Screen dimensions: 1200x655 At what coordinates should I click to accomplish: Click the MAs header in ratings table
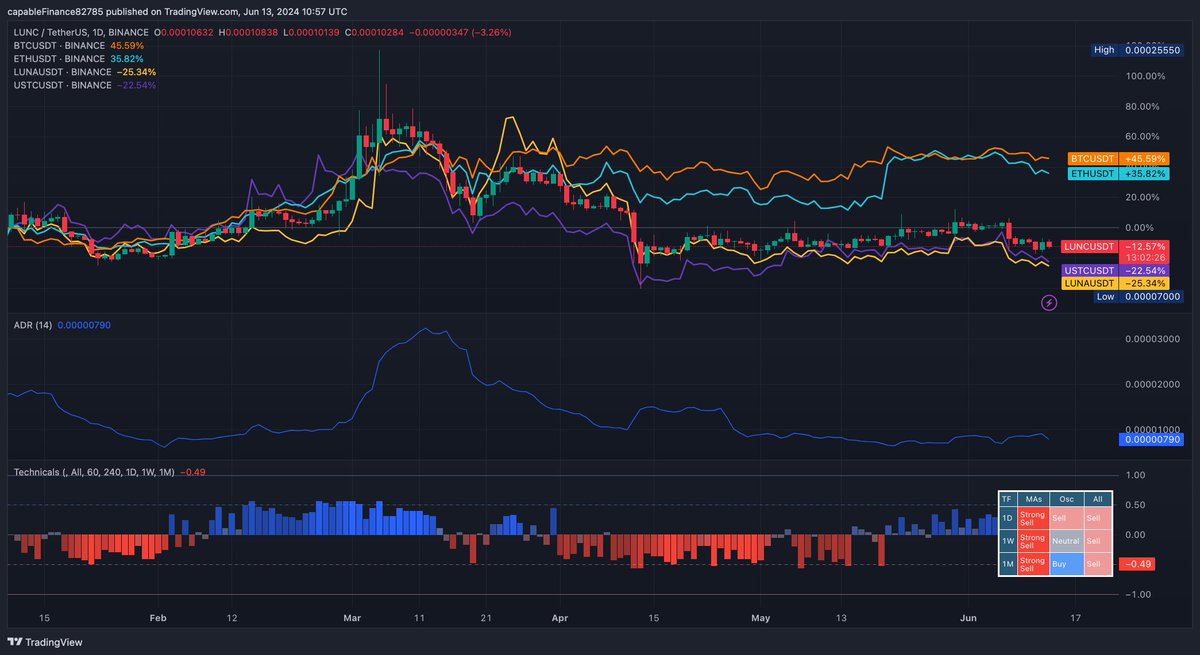tap(1033, 498)
